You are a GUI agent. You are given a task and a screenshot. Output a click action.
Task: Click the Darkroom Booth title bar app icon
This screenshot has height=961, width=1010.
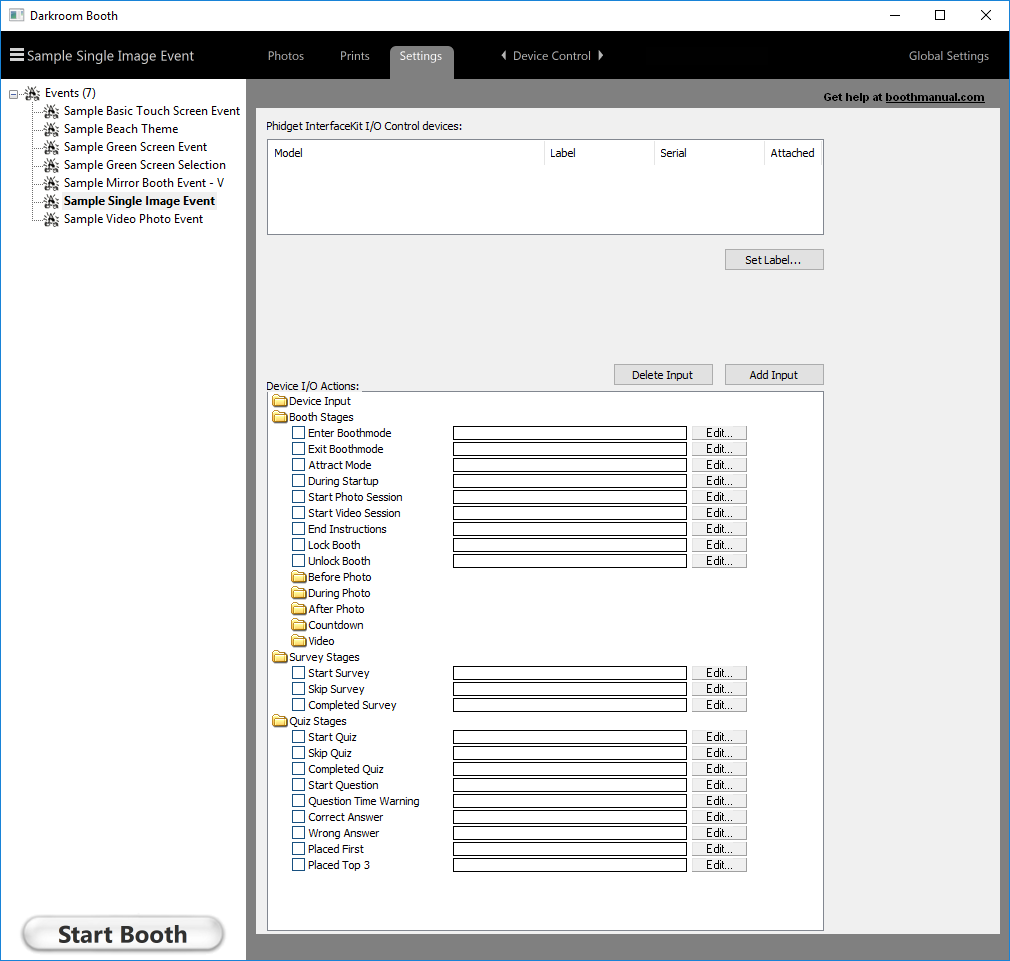(x=16, y=15)
